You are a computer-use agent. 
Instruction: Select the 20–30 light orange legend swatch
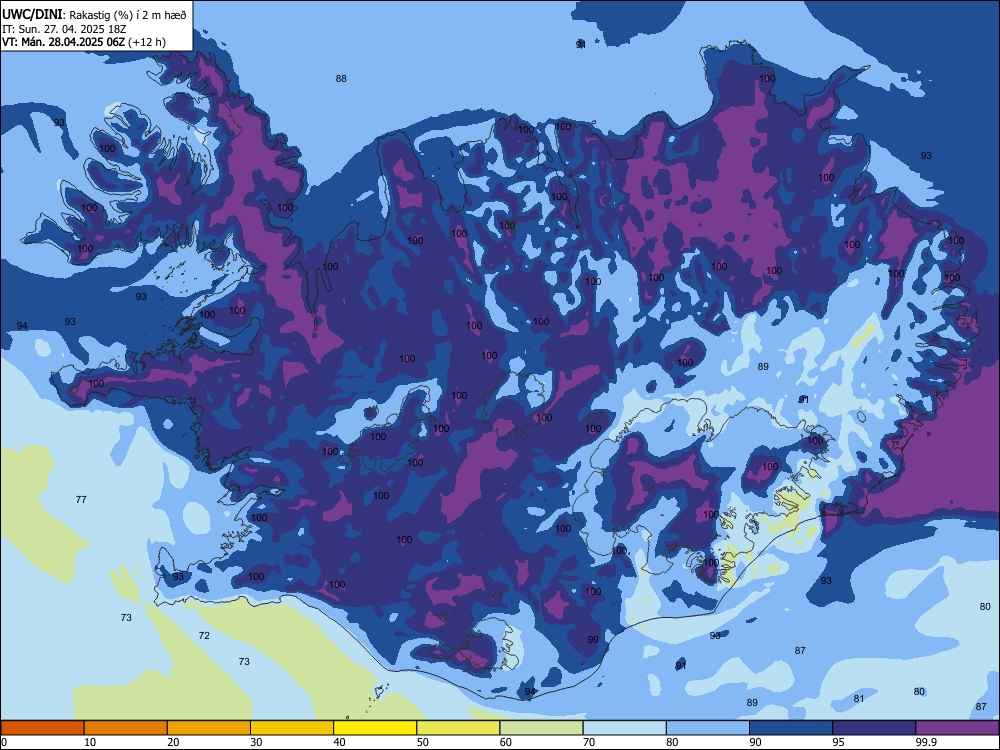coord(209,728)
